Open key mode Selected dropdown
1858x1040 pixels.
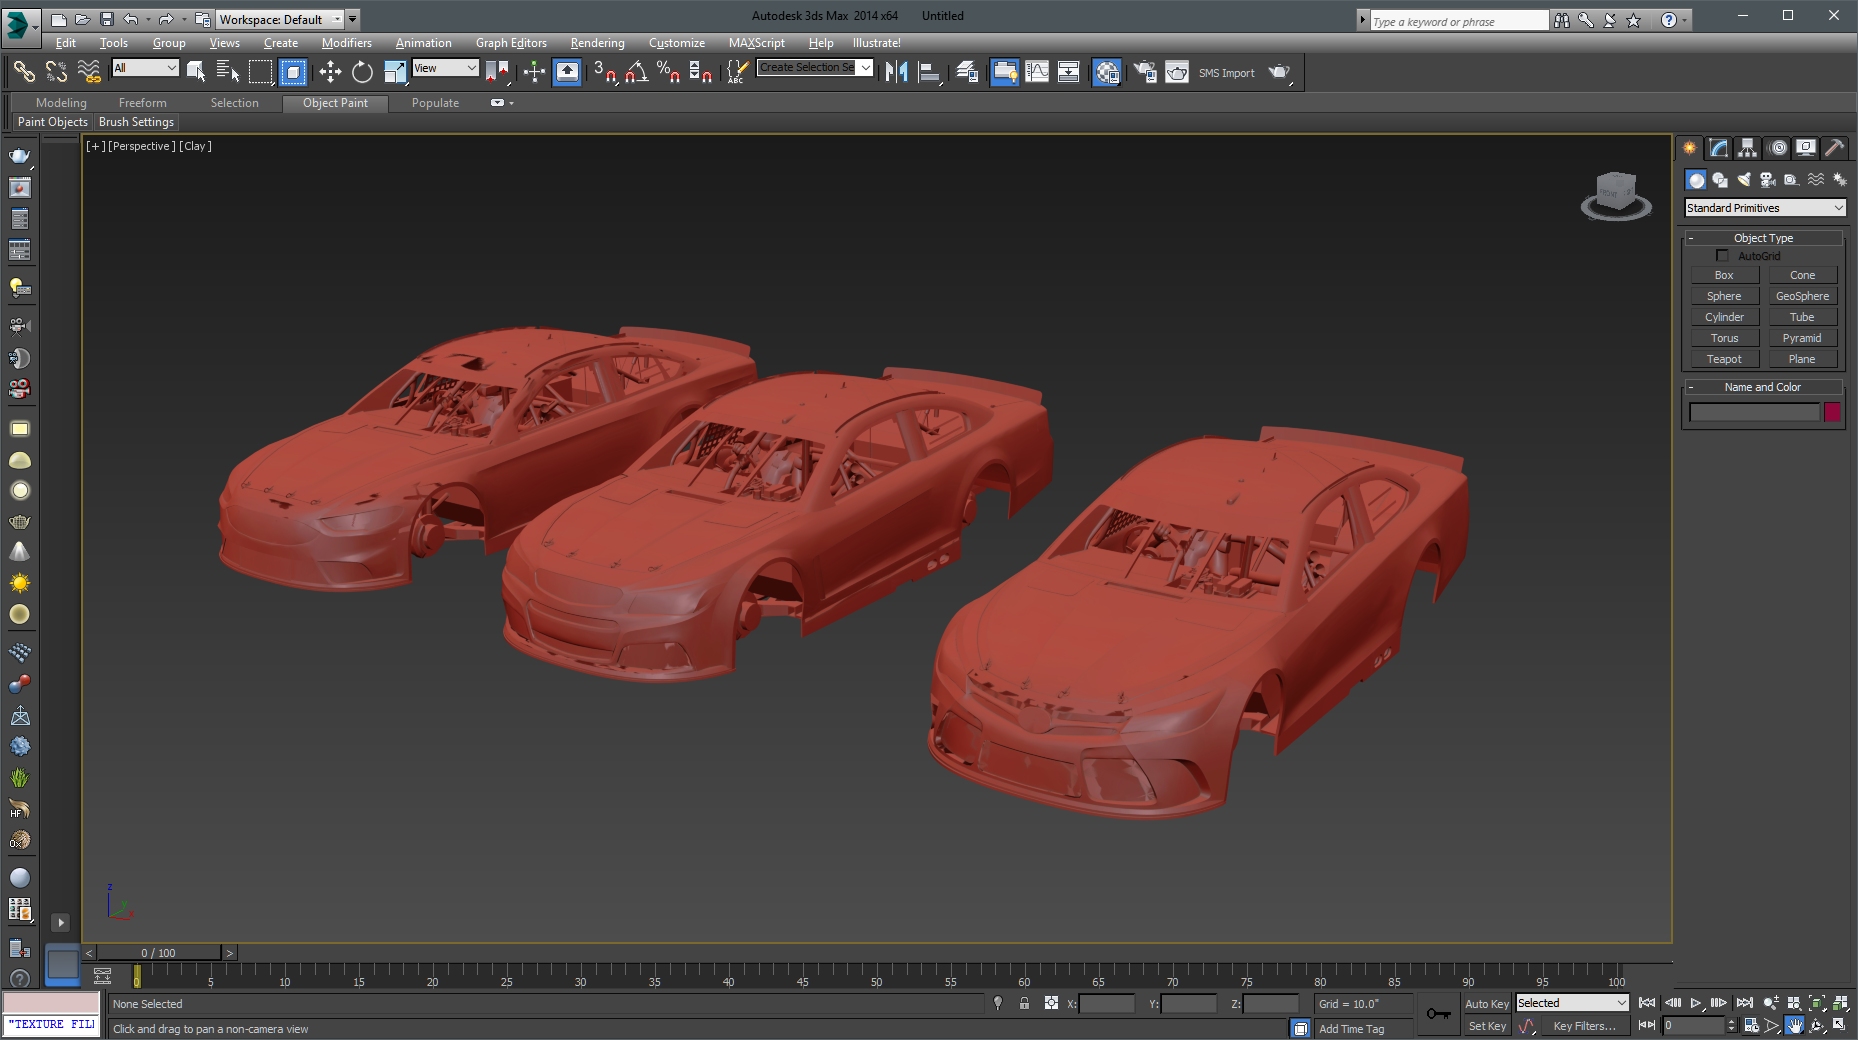click(x=1572, y=1003)
